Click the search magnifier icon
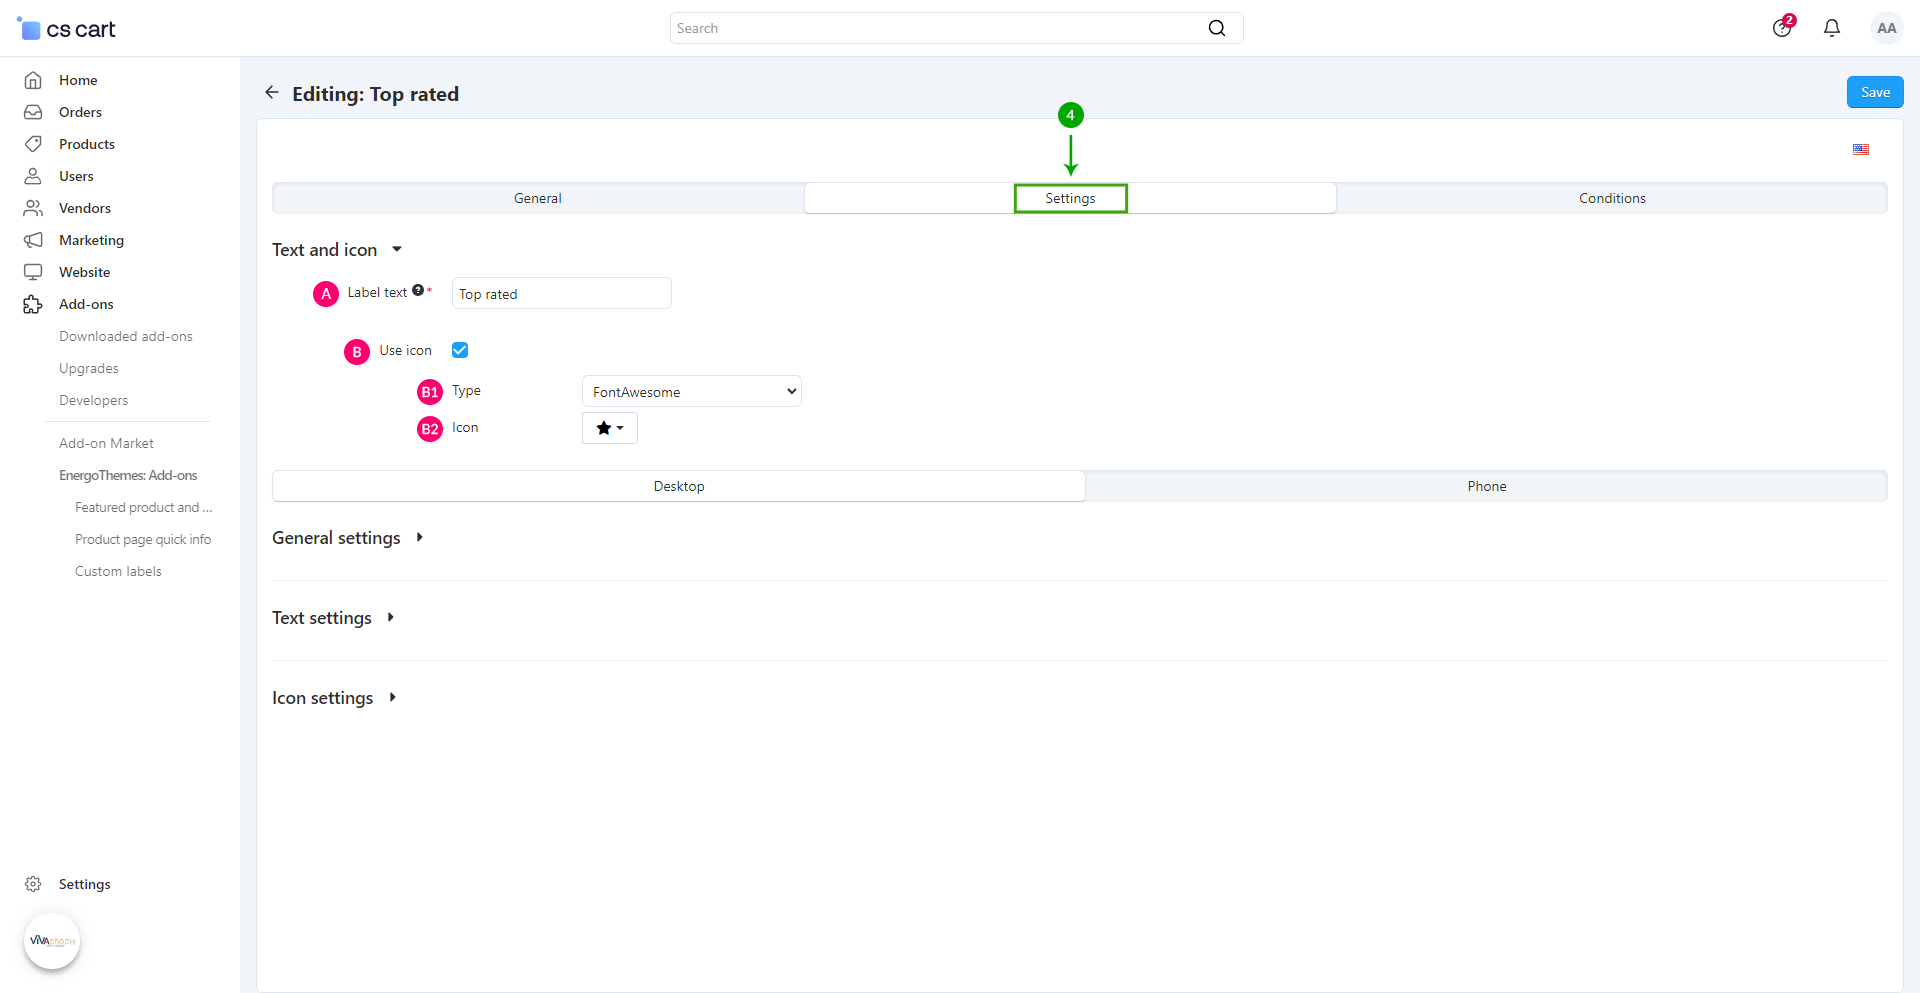Viewport: 1920px width, 993px height. pyautogui.click(x=1216, y=28)
